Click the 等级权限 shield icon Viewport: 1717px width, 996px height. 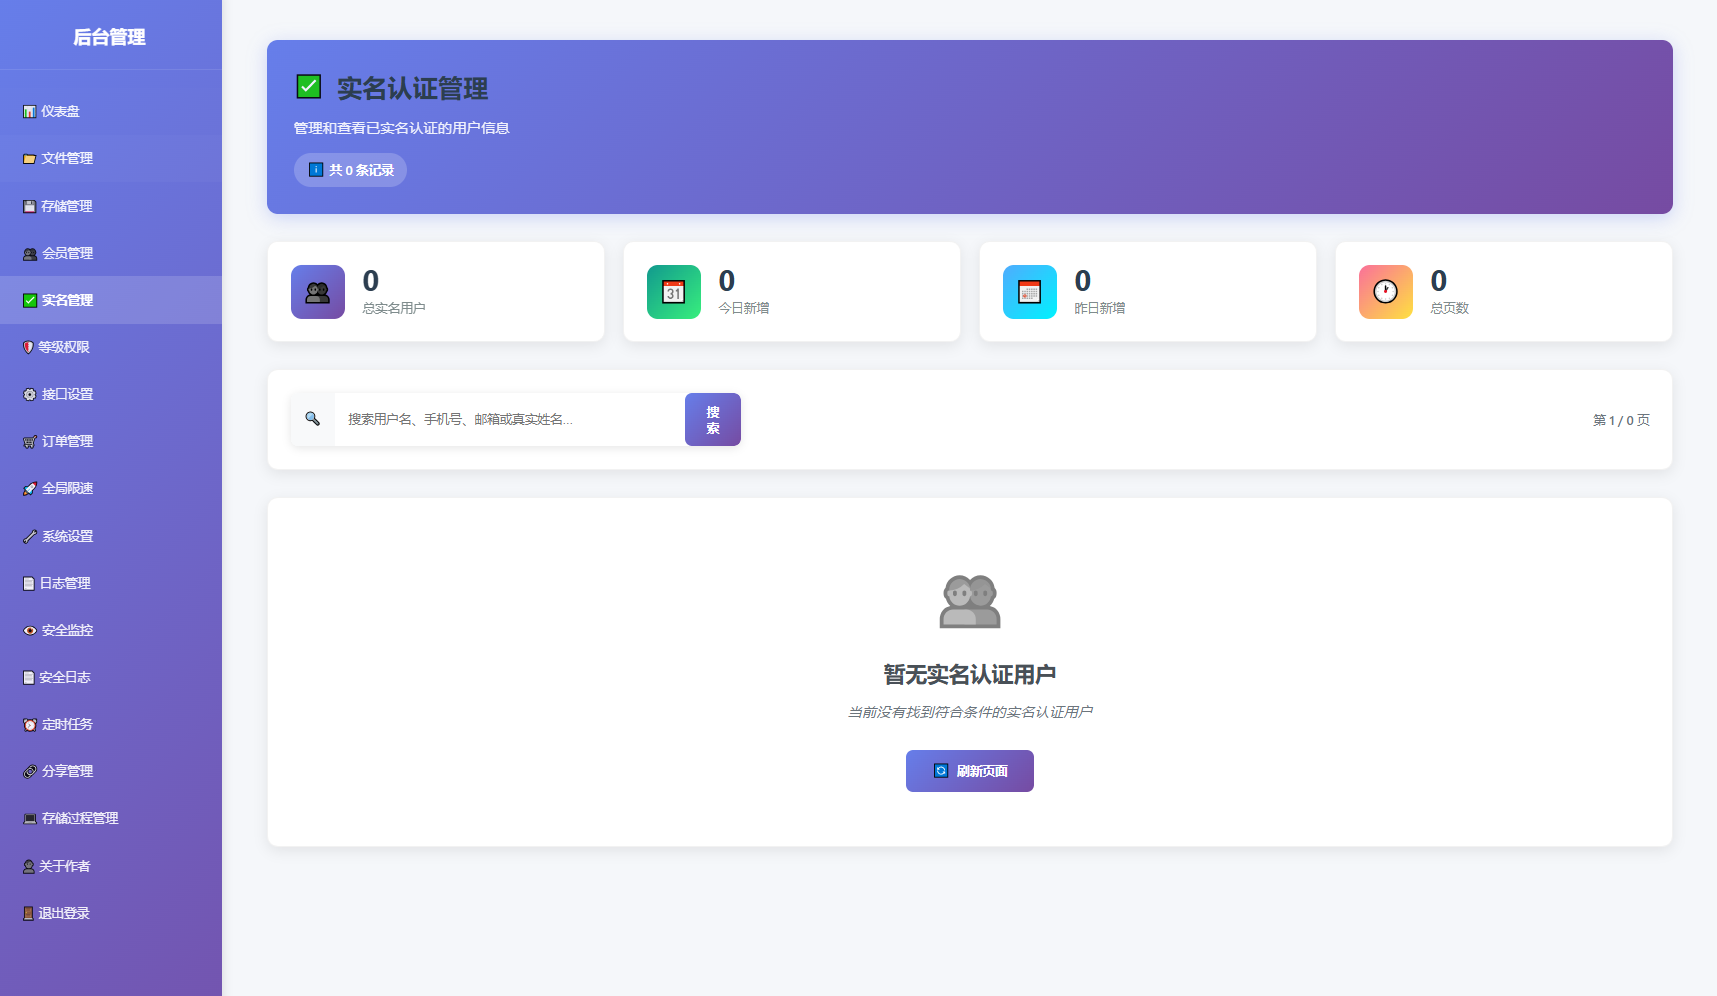[x=28, y=347]
